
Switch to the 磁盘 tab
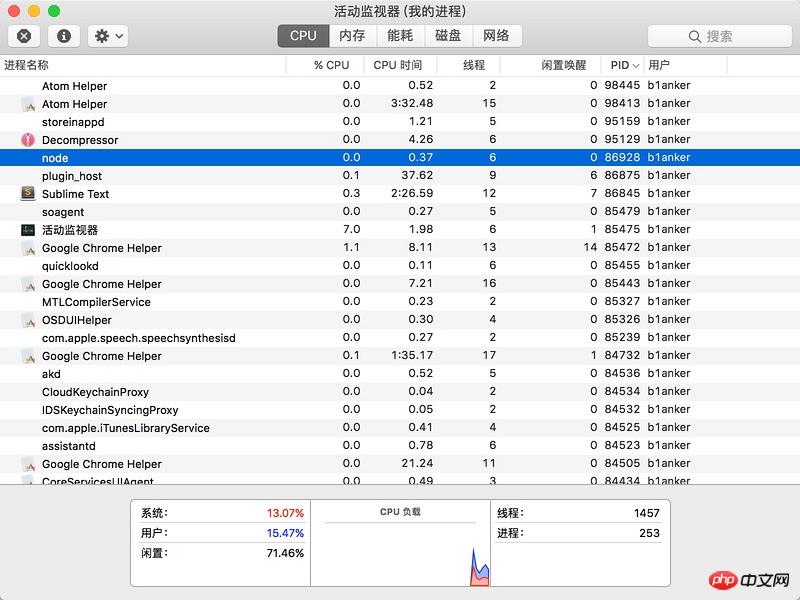pos(448,36)
